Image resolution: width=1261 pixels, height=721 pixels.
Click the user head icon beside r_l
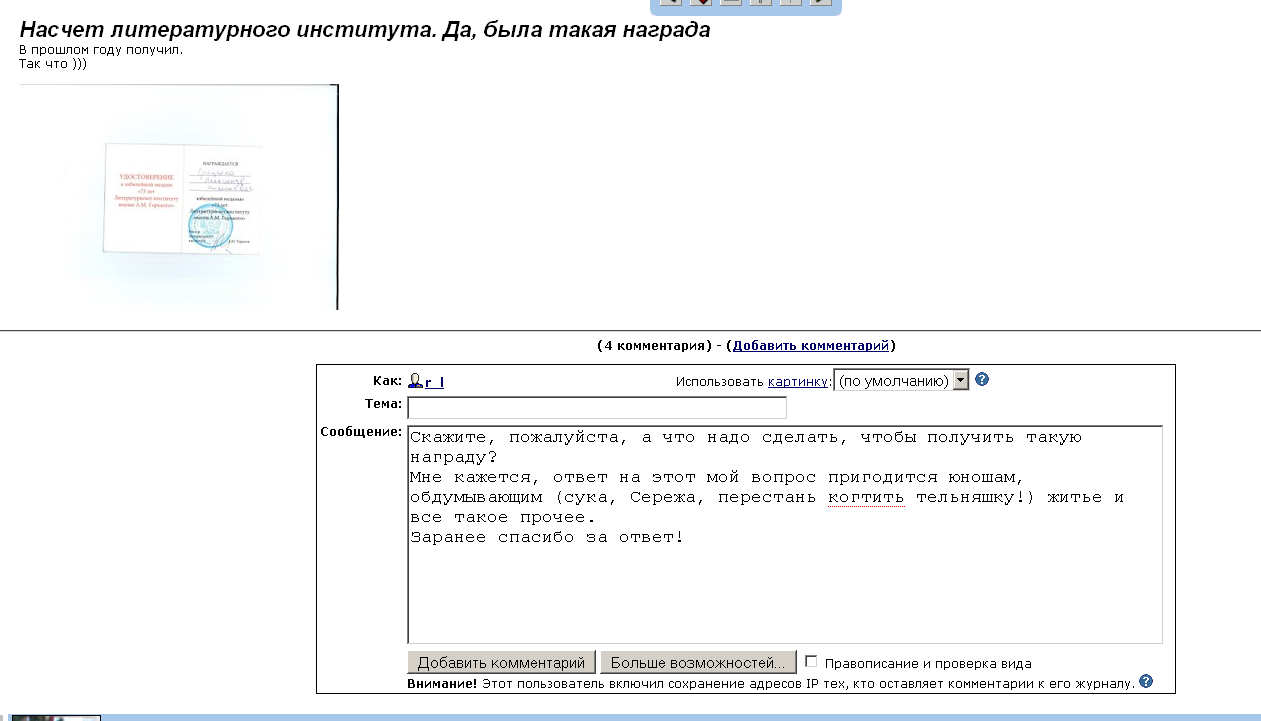415,381
